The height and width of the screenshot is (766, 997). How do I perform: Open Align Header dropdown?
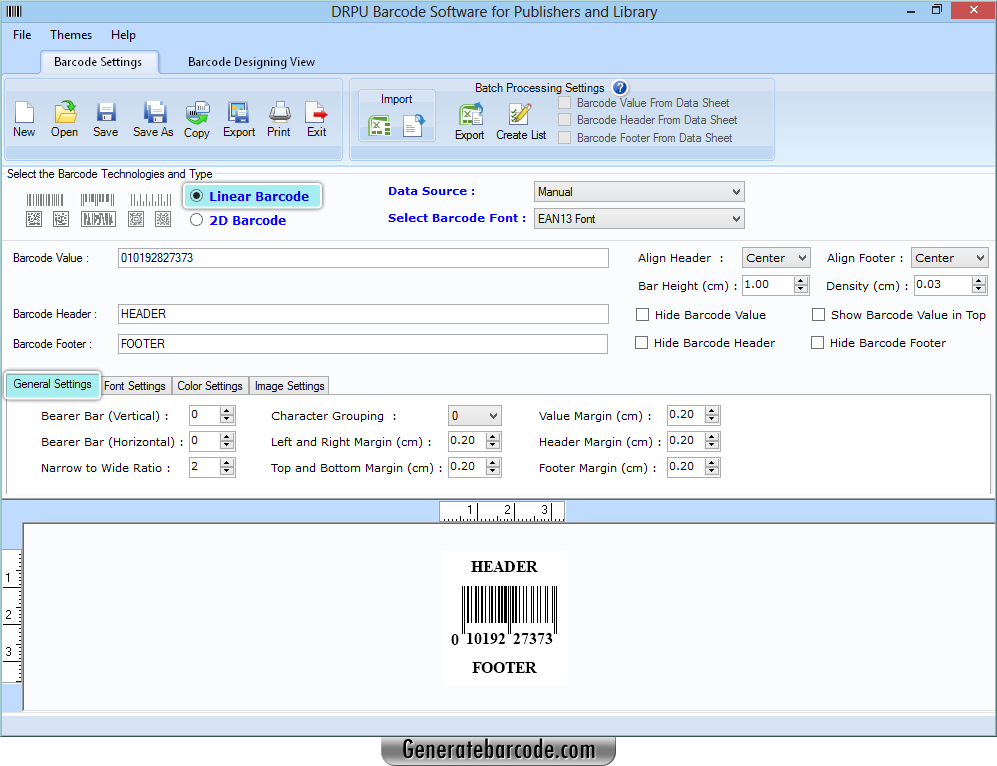click(x=776, y=258)
